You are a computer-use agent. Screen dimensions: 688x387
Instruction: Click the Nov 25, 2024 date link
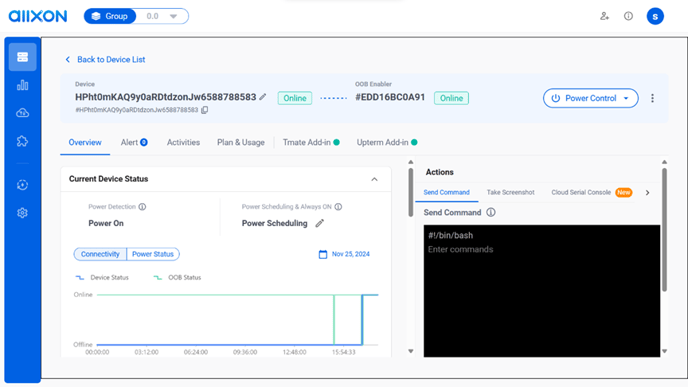(351, 254)
